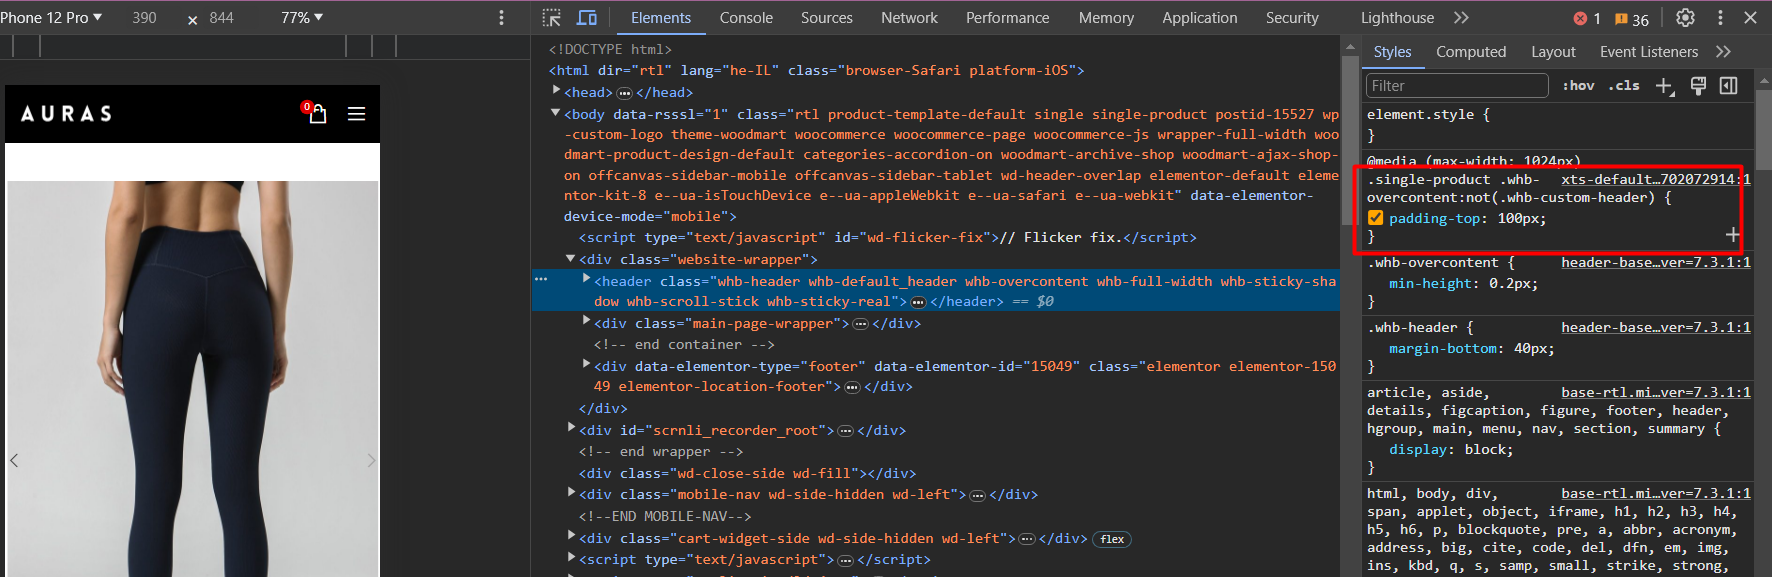Image resolution: width=1772 pixels, height=577 pixels.
Task: Open the Application tab
Action: (1200, 18)
